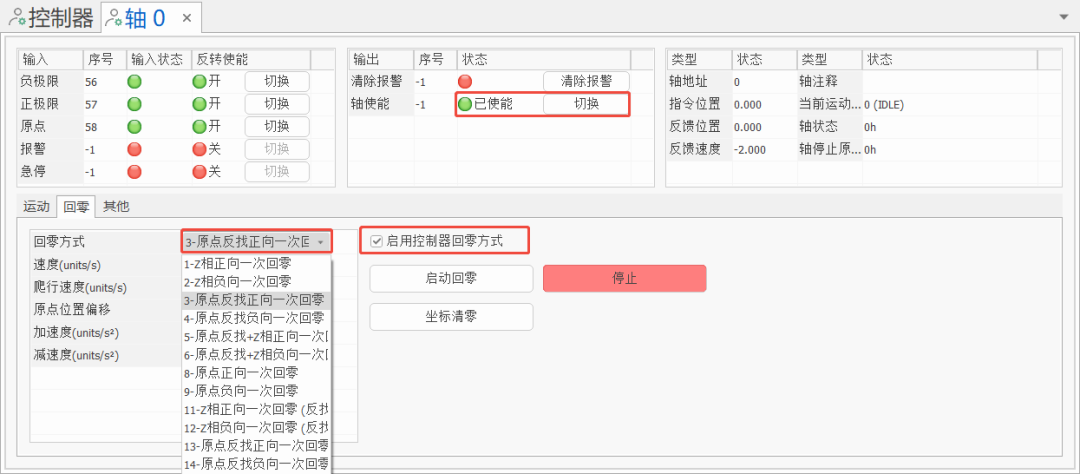Select 8-原点正向一次回零 option

point(257,373)
